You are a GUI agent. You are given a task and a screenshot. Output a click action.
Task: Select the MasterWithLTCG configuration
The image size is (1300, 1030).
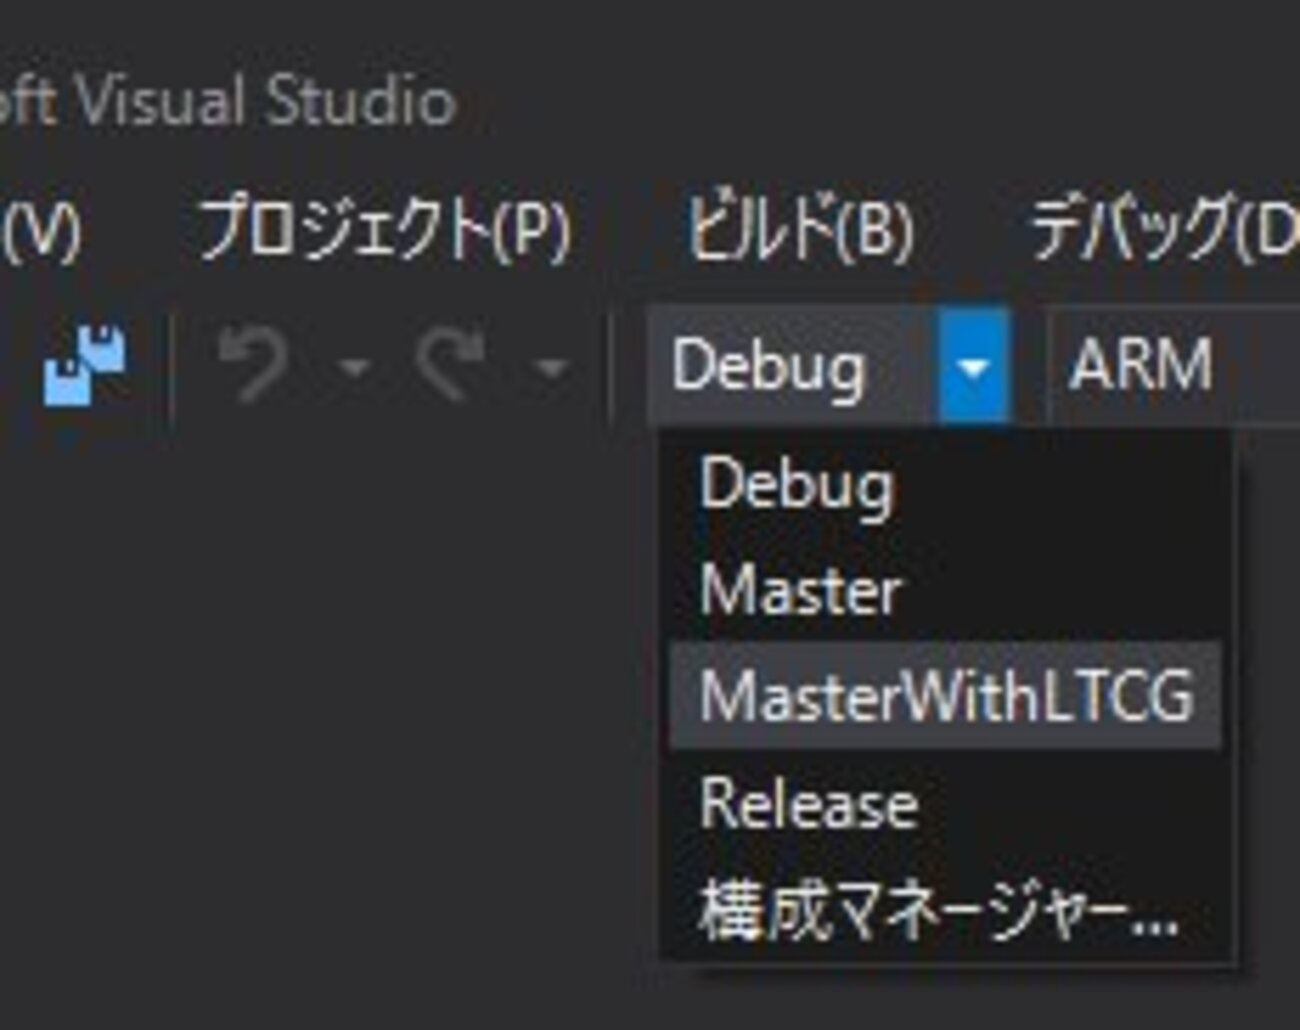tap(945, 696)
